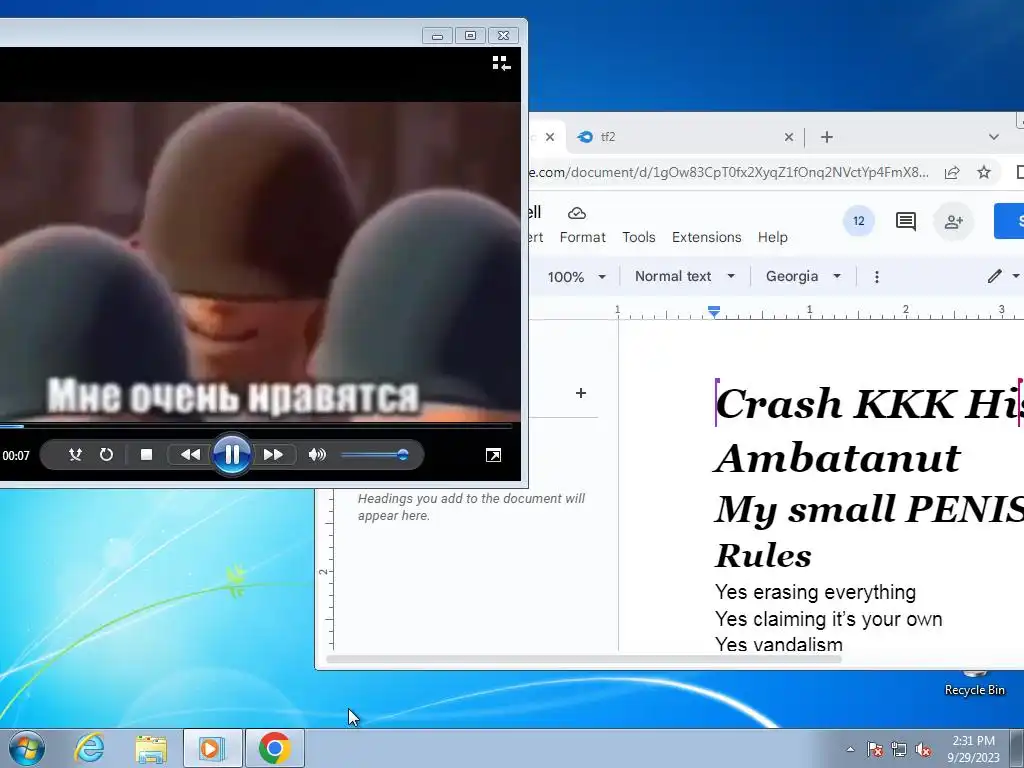Show the 12 active collaborators
The height and width of the screenshot is (768, 1024).
click(859, 221)
